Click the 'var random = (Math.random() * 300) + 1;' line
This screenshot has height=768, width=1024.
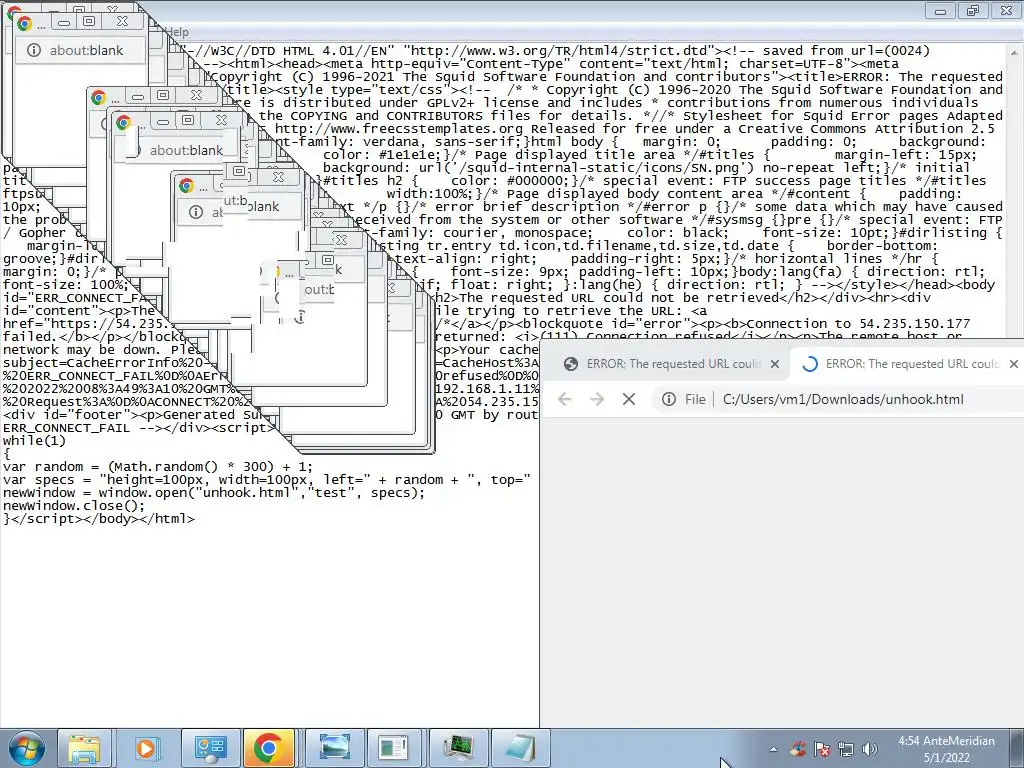click(x=158, y=467)
